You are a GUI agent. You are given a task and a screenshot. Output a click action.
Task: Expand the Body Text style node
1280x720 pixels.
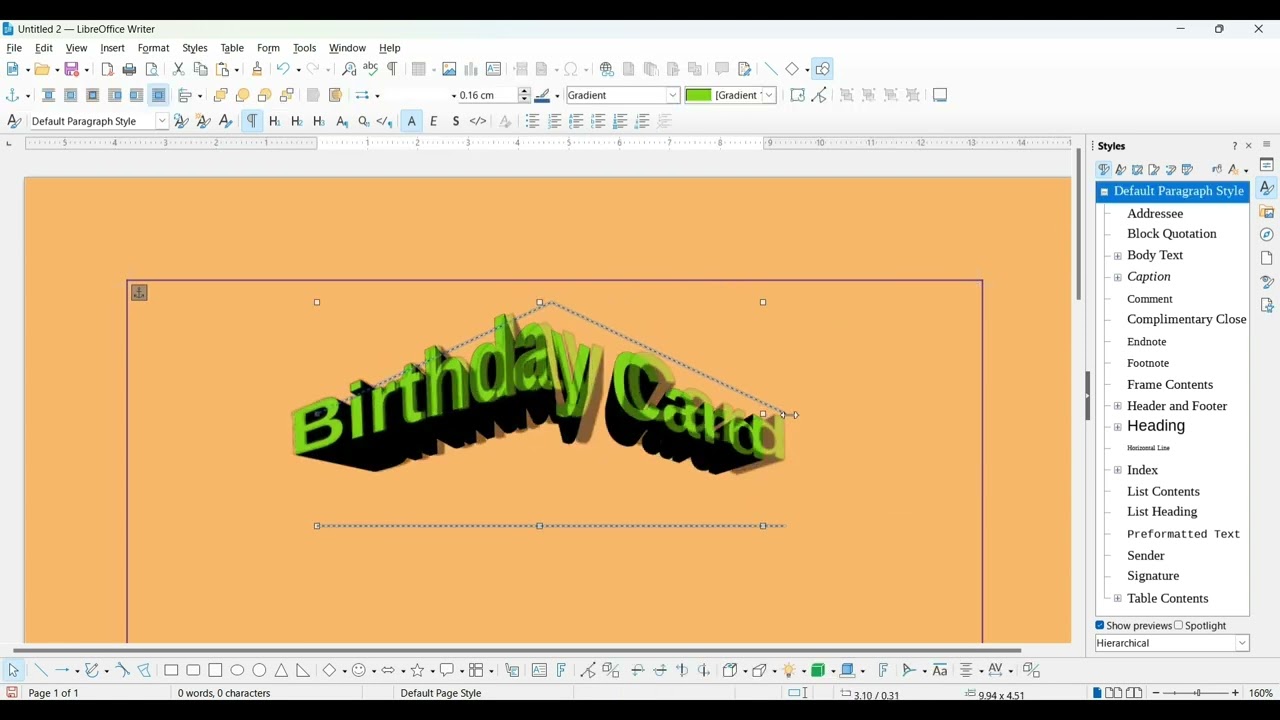[1118, 256]
